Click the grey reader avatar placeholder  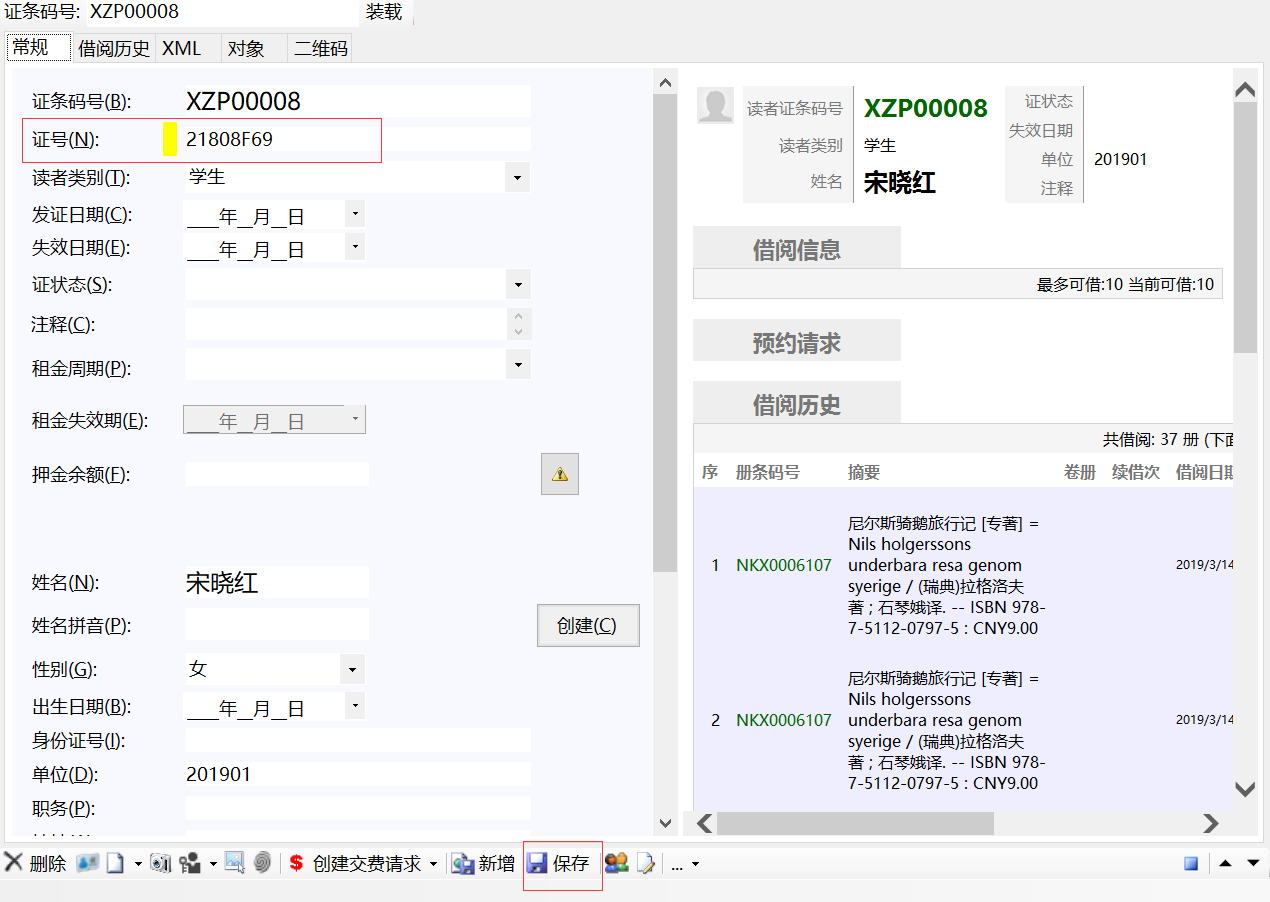point(716,106)
